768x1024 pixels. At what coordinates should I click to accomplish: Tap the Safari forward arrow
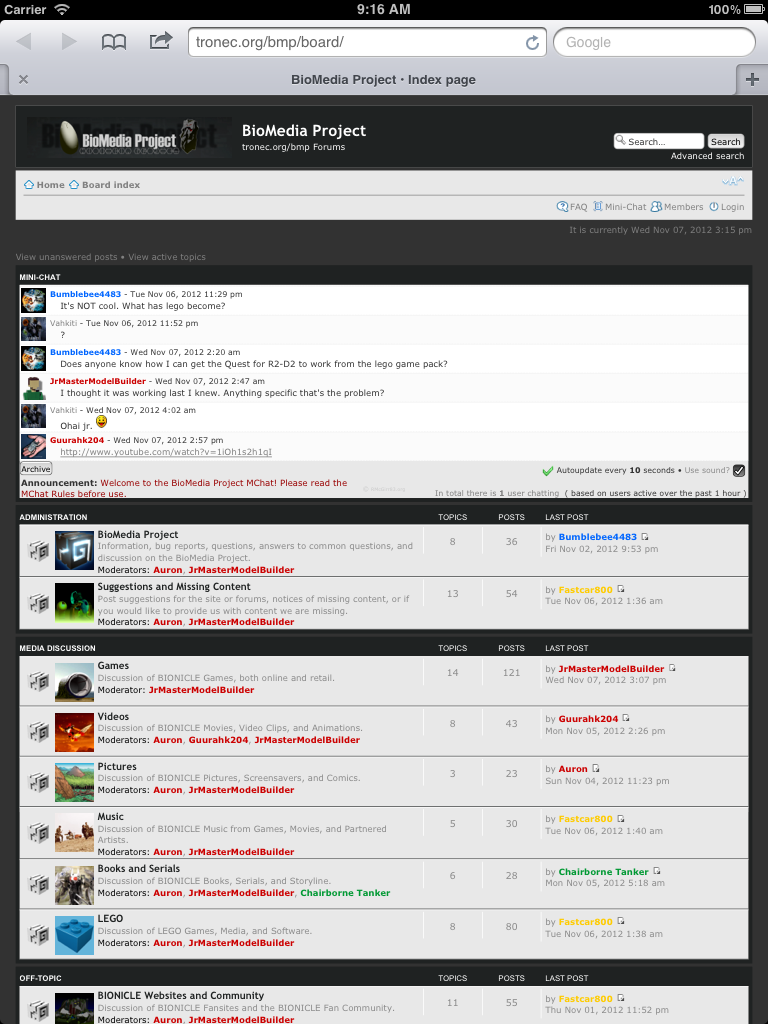click(69, 42)
